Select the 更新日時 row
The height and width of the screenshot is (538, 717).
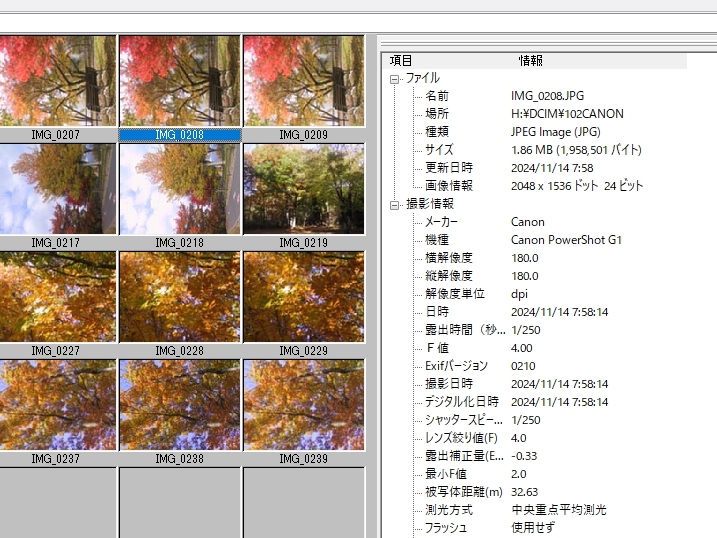tap(509, 168)
